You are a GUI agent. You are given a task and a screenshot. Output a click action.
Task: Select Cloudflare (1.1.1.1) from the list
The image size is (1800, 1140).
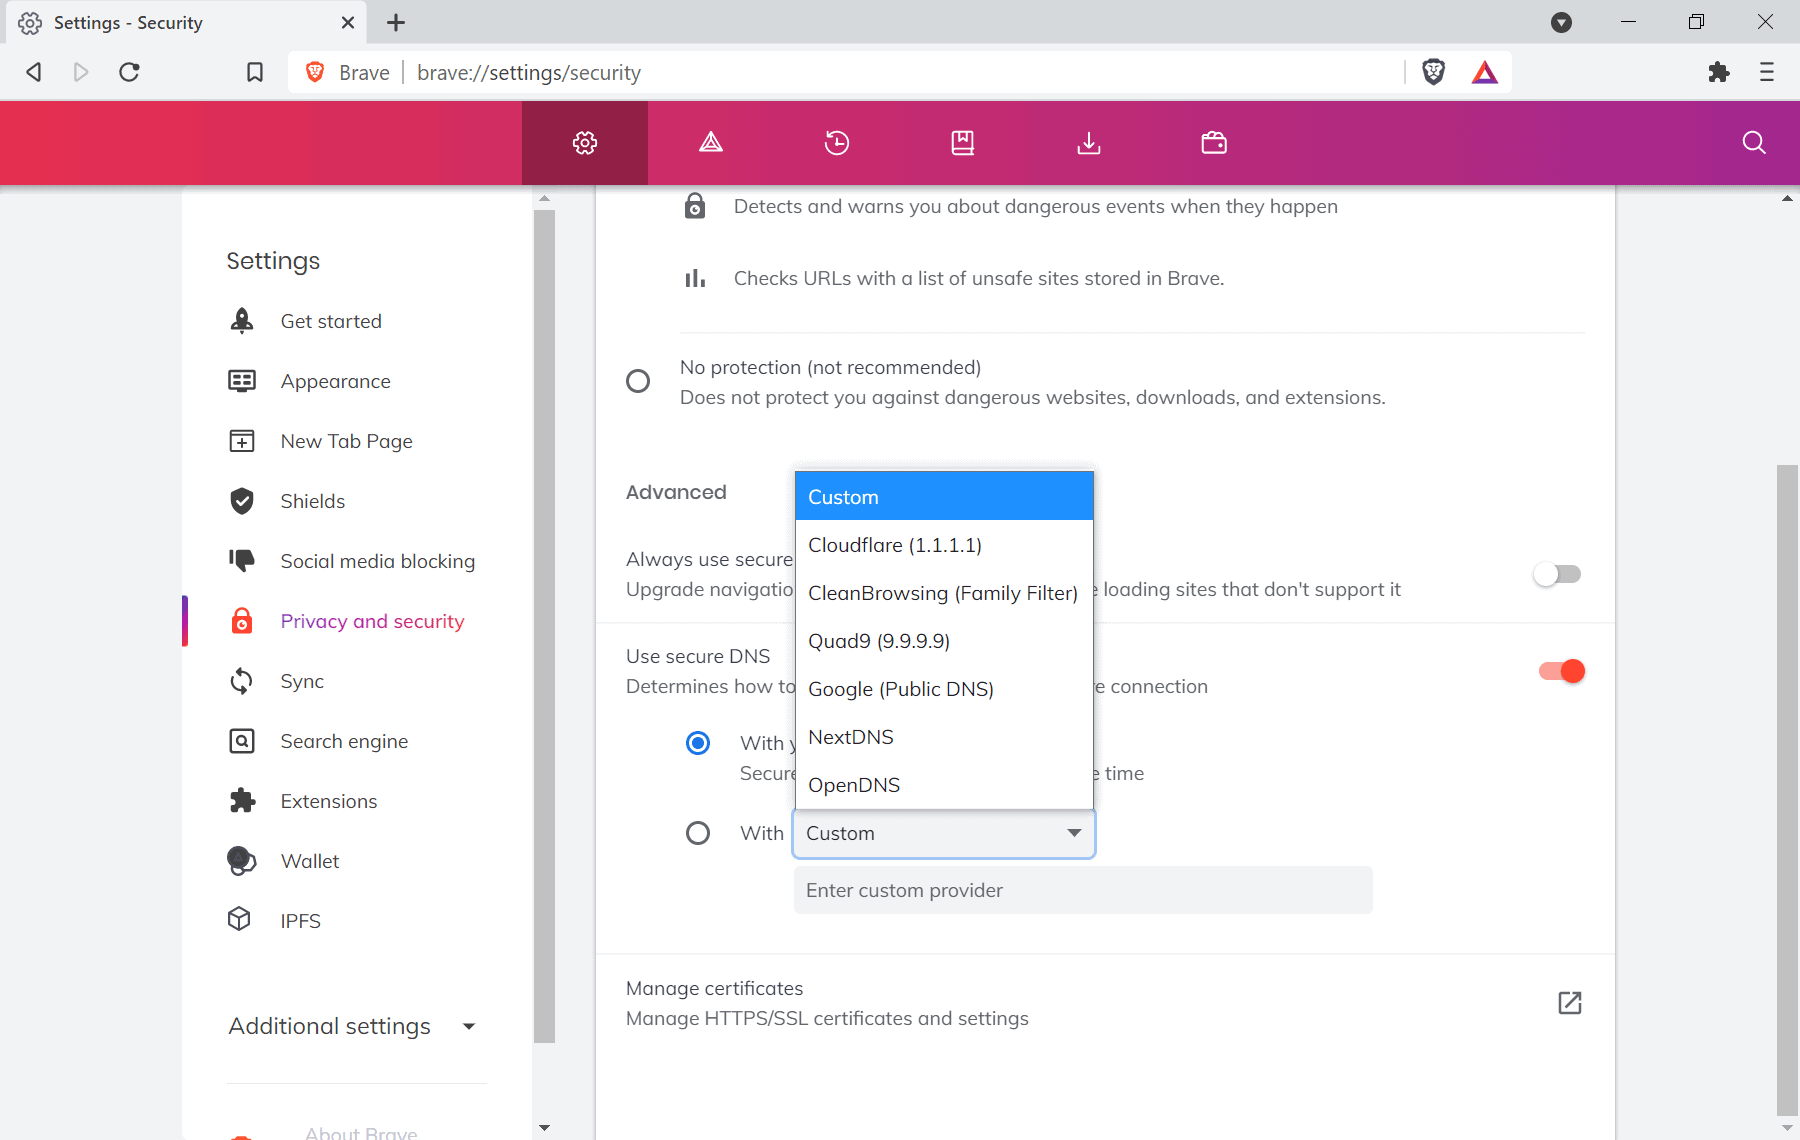[893, 544]
